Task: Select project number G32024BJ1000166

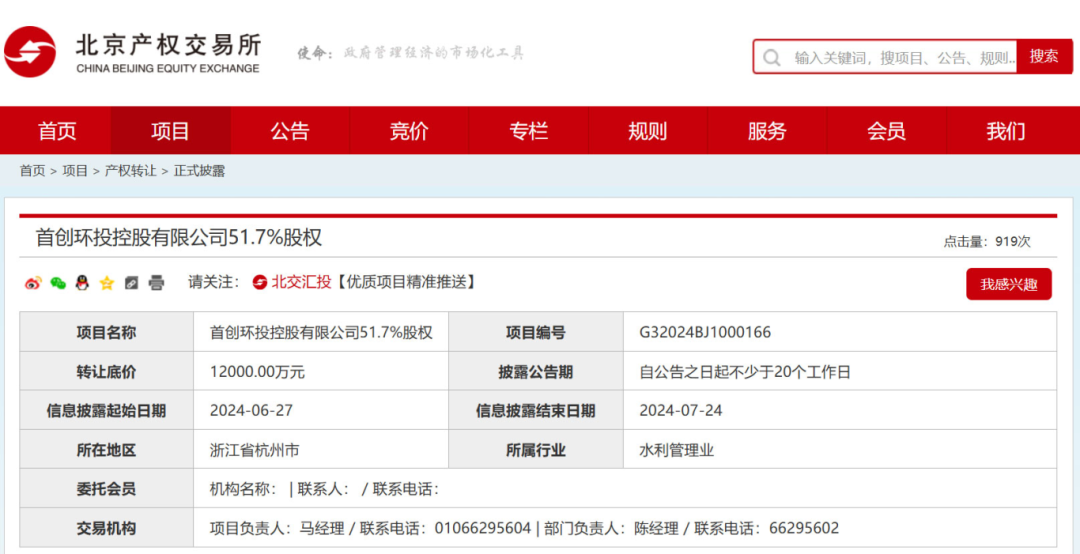Action: (x=705, y=333)
